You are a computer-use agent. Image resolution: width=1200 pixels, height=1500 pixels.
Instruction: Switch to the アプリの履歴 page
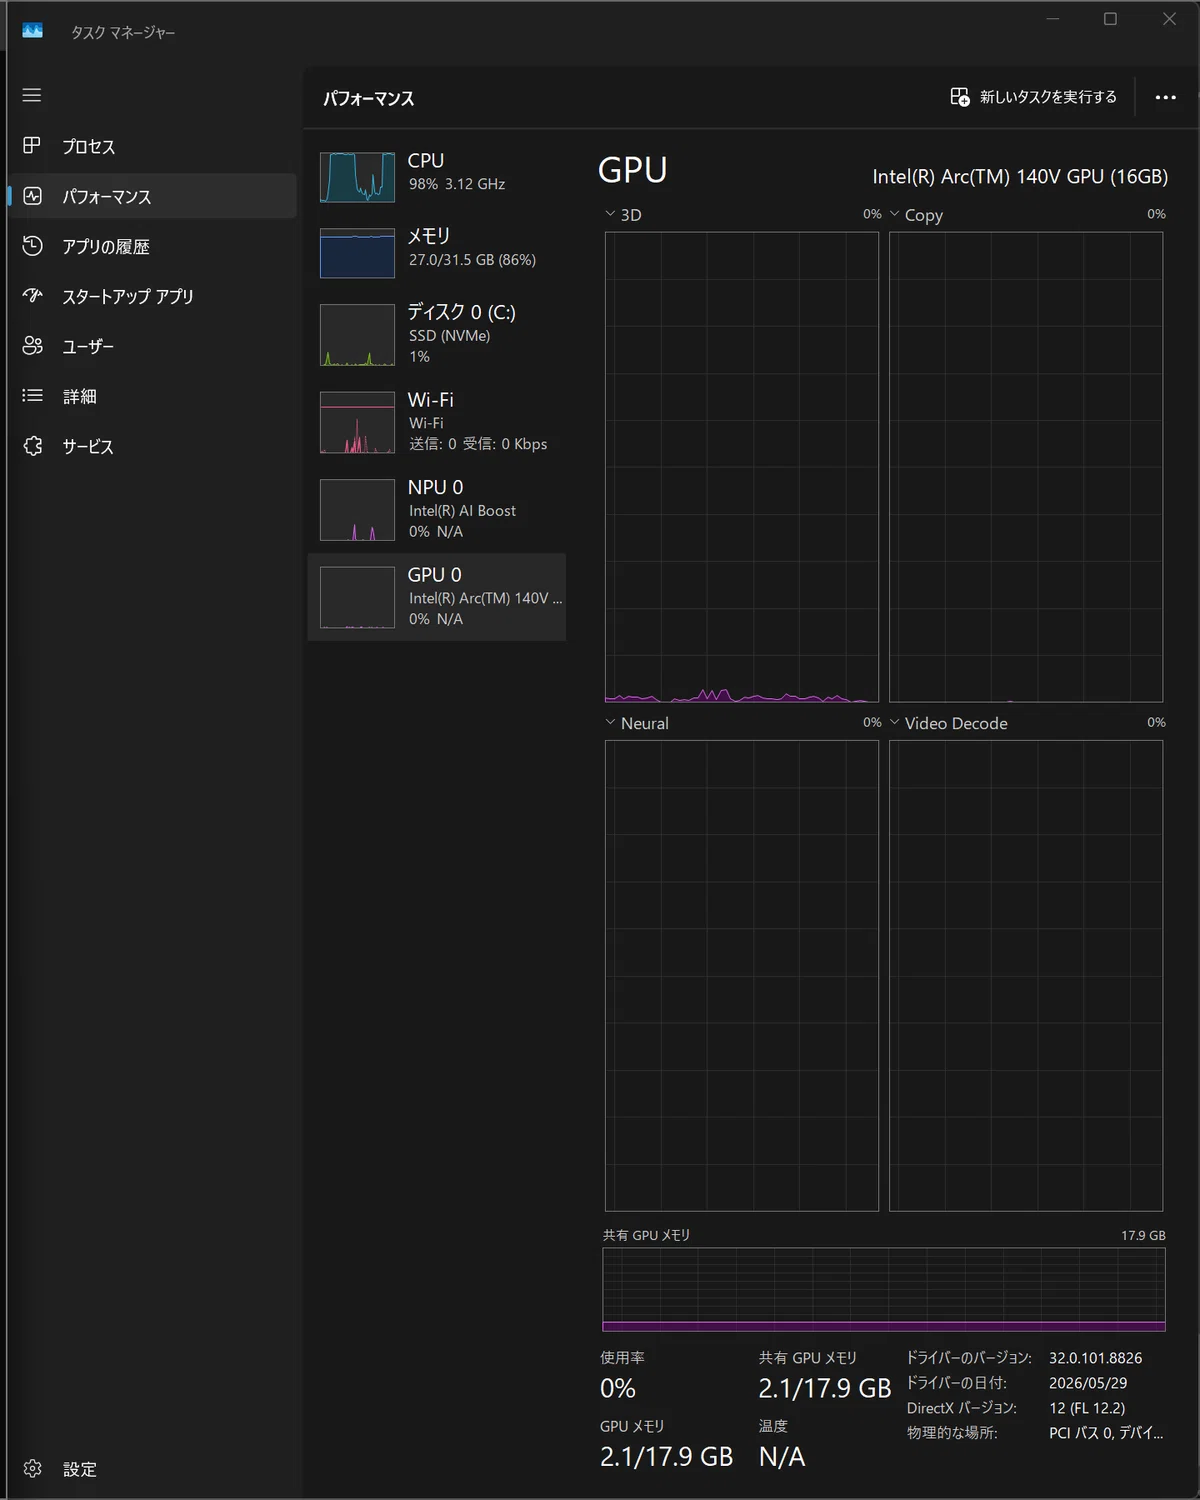(152, 246)
